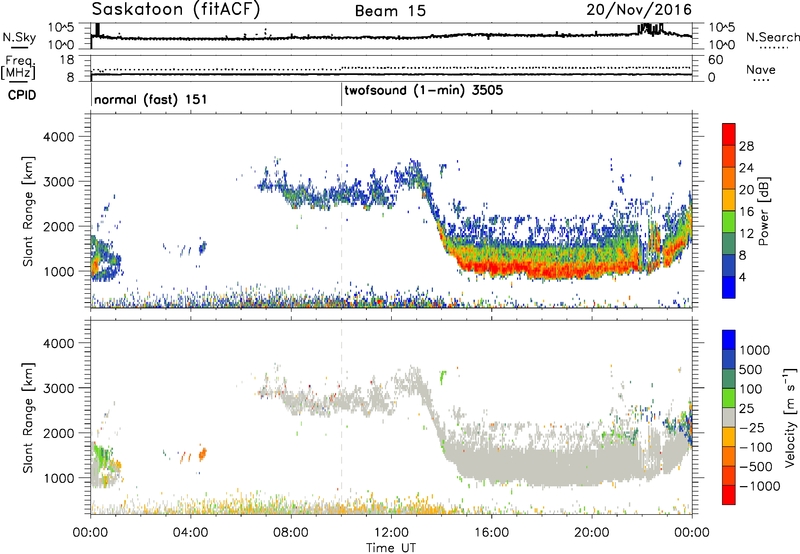Click the 4000 km tick of Power panel
800x554 pixels.
[x=58, y=137]
